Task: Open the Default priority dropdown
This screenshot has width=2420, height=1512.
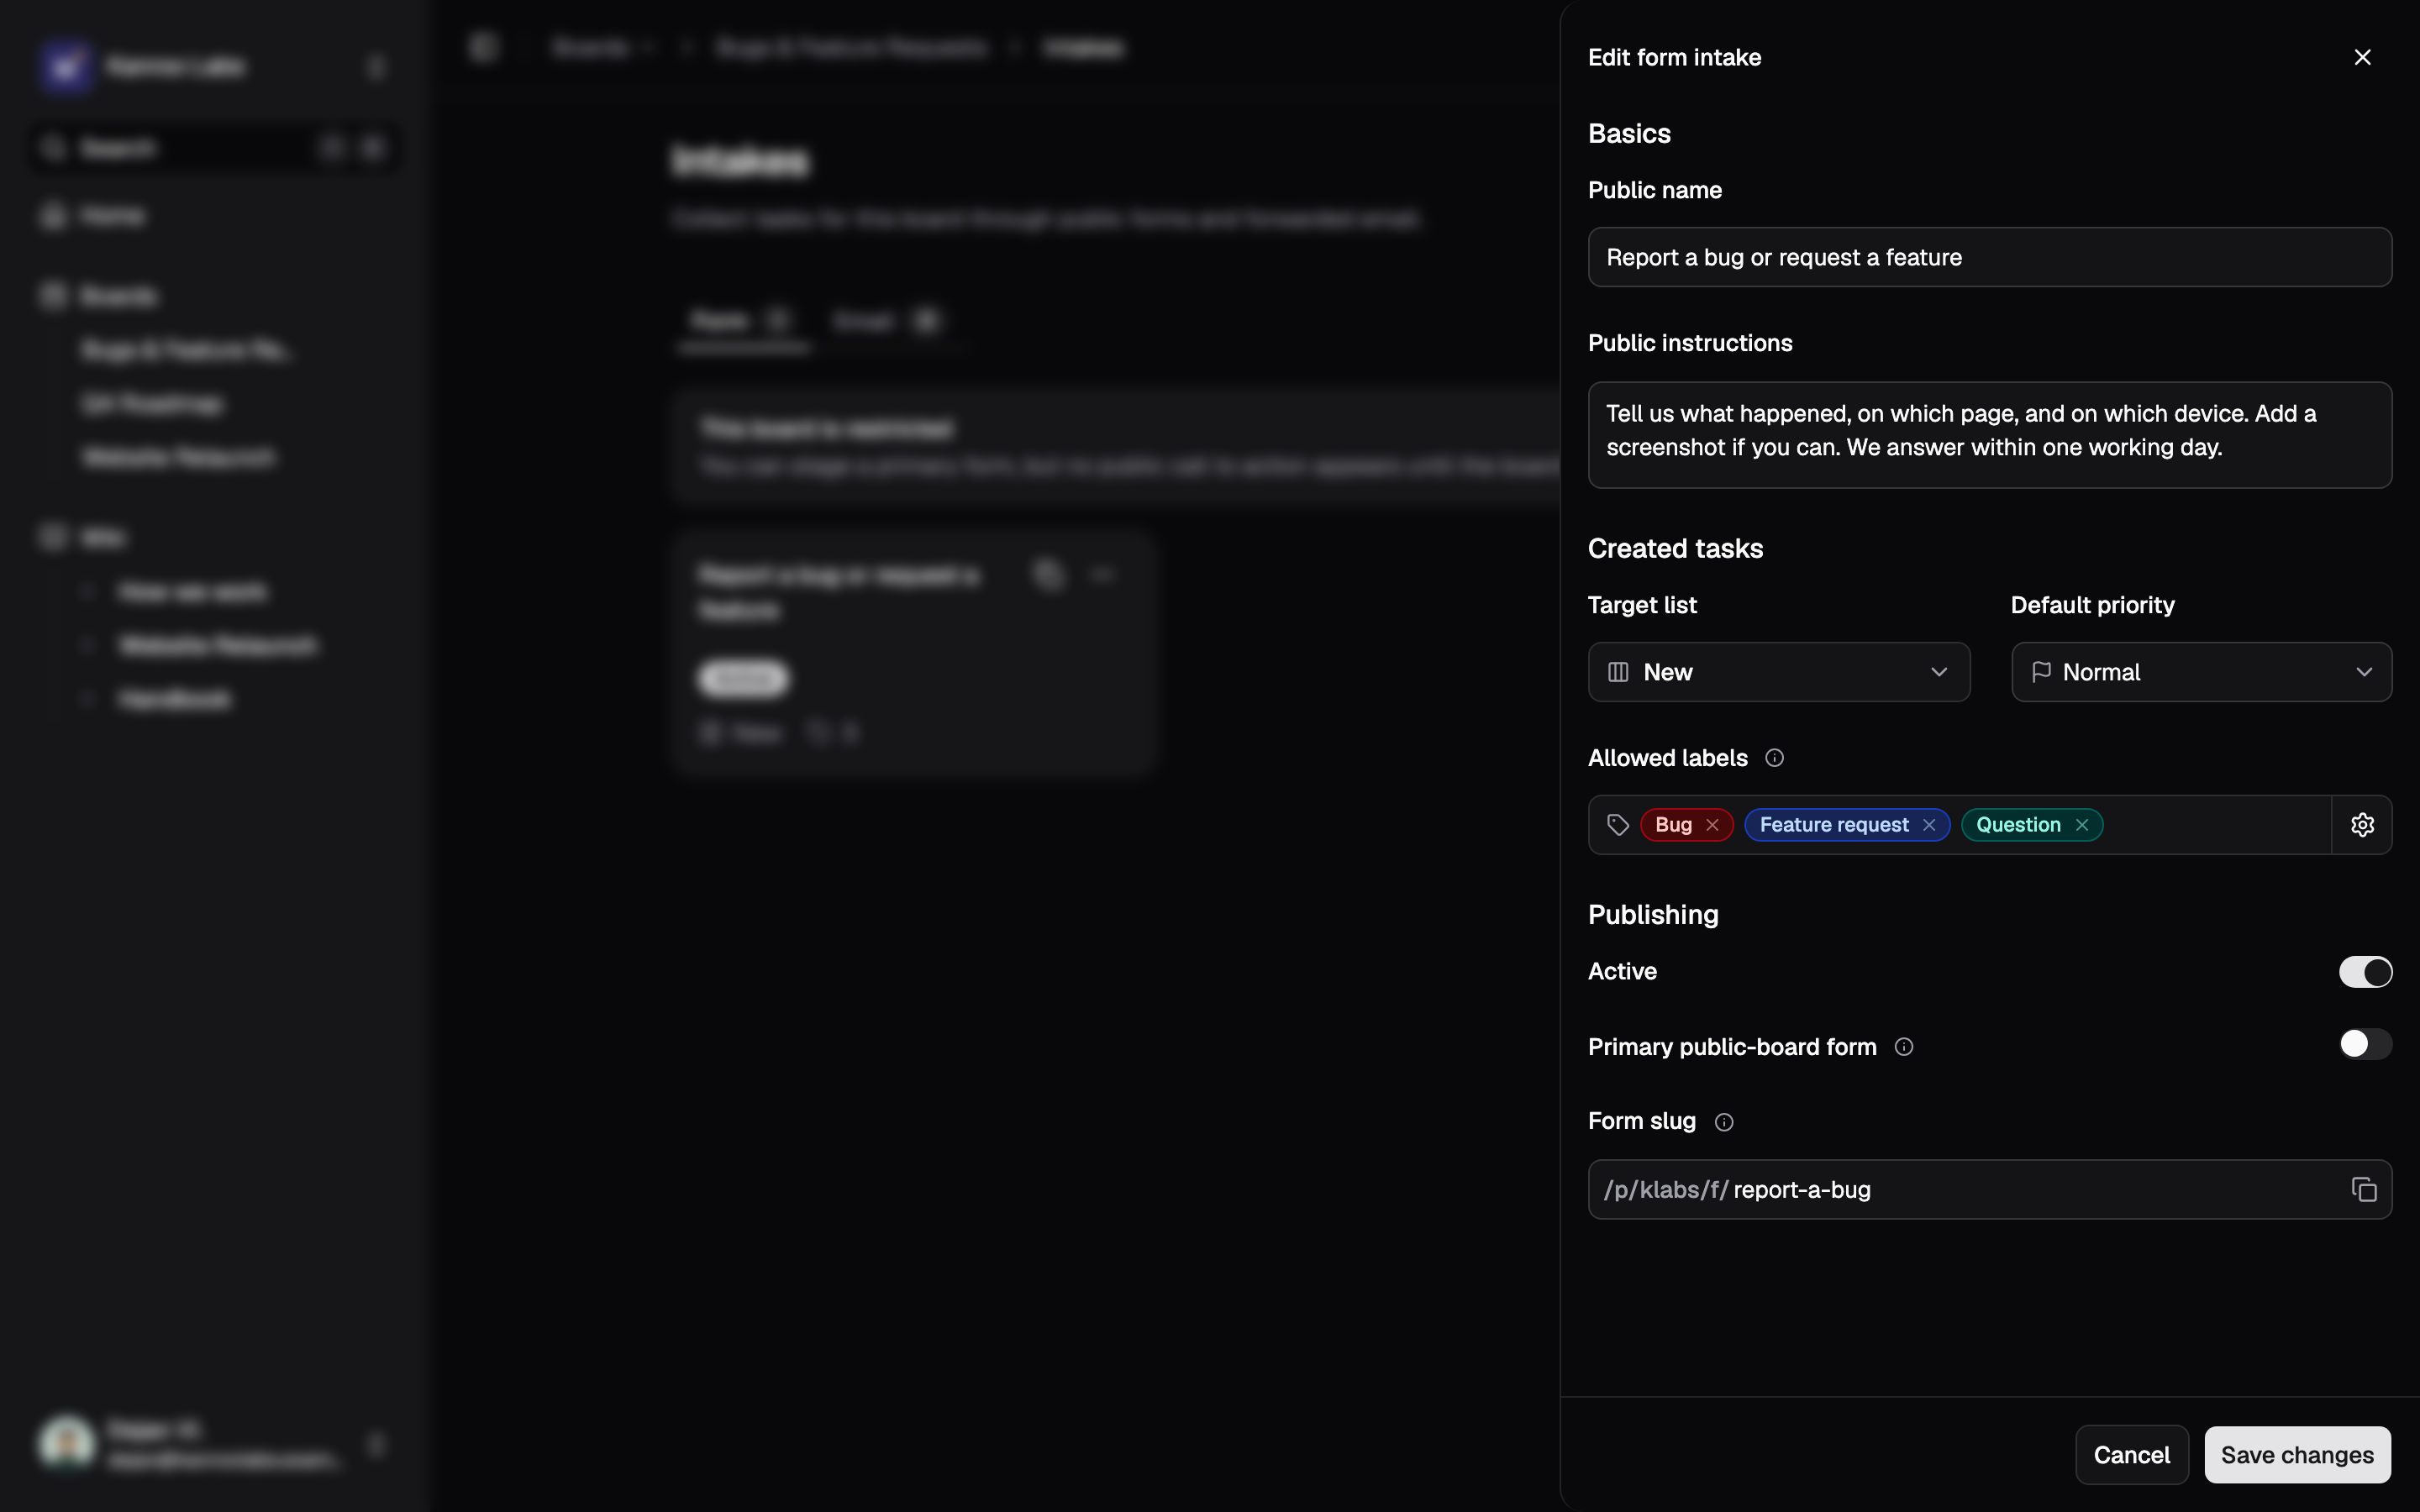Action: [2201, 672]
